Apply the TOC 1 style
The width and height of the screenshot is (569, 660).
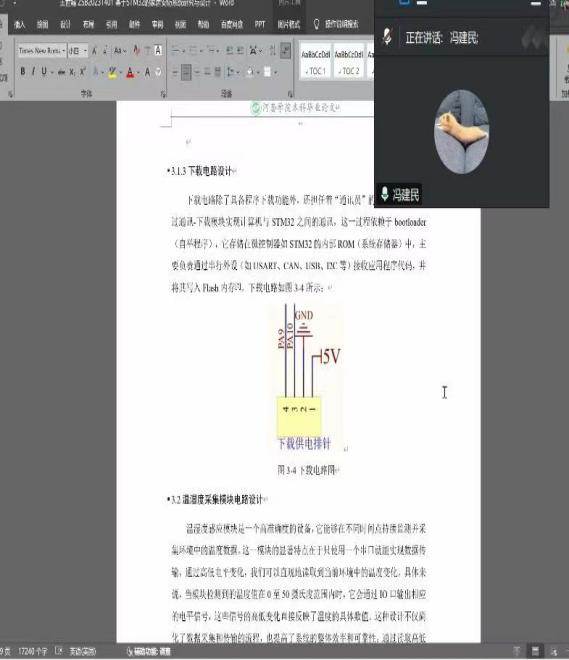[x=316, y=62]
